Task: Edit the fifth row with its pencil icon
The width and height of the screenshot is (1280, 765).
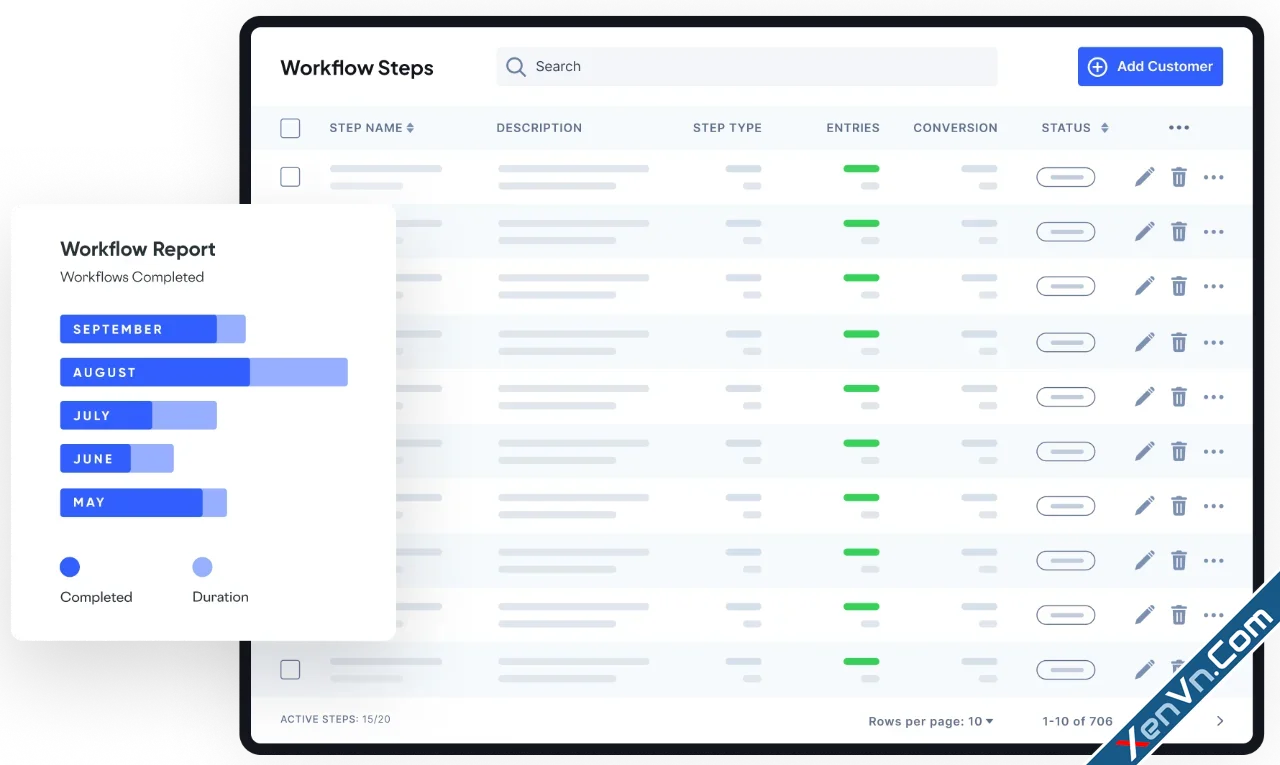Action: [x=1144, y=397]
